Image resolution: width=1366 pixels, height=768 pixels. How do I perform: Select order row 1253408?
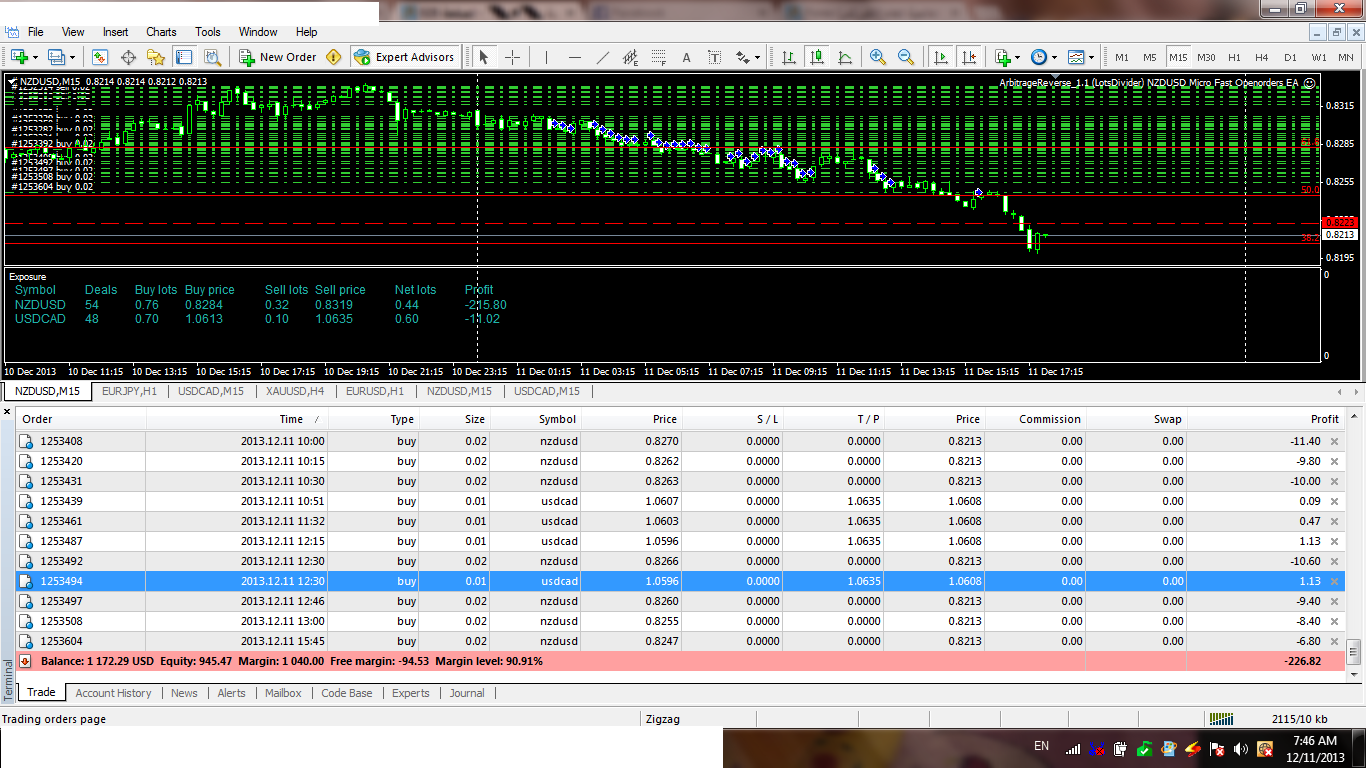pos(680,441)
